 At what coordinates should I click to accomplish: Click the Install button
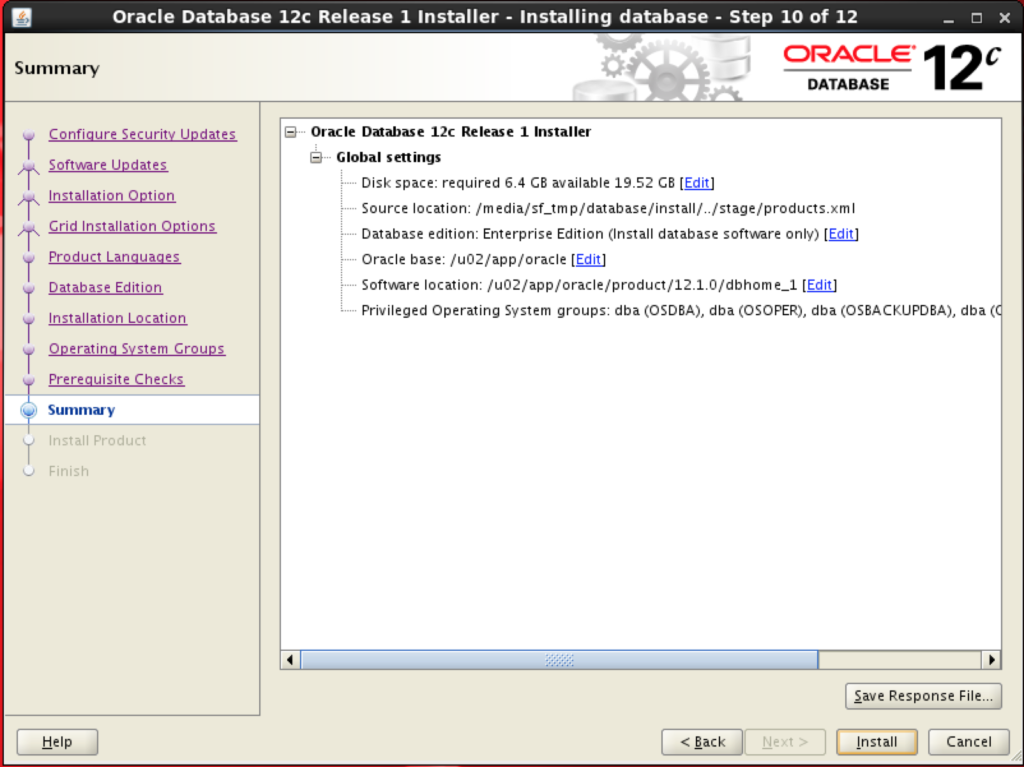pyautogui.click(x=876, y=741)
